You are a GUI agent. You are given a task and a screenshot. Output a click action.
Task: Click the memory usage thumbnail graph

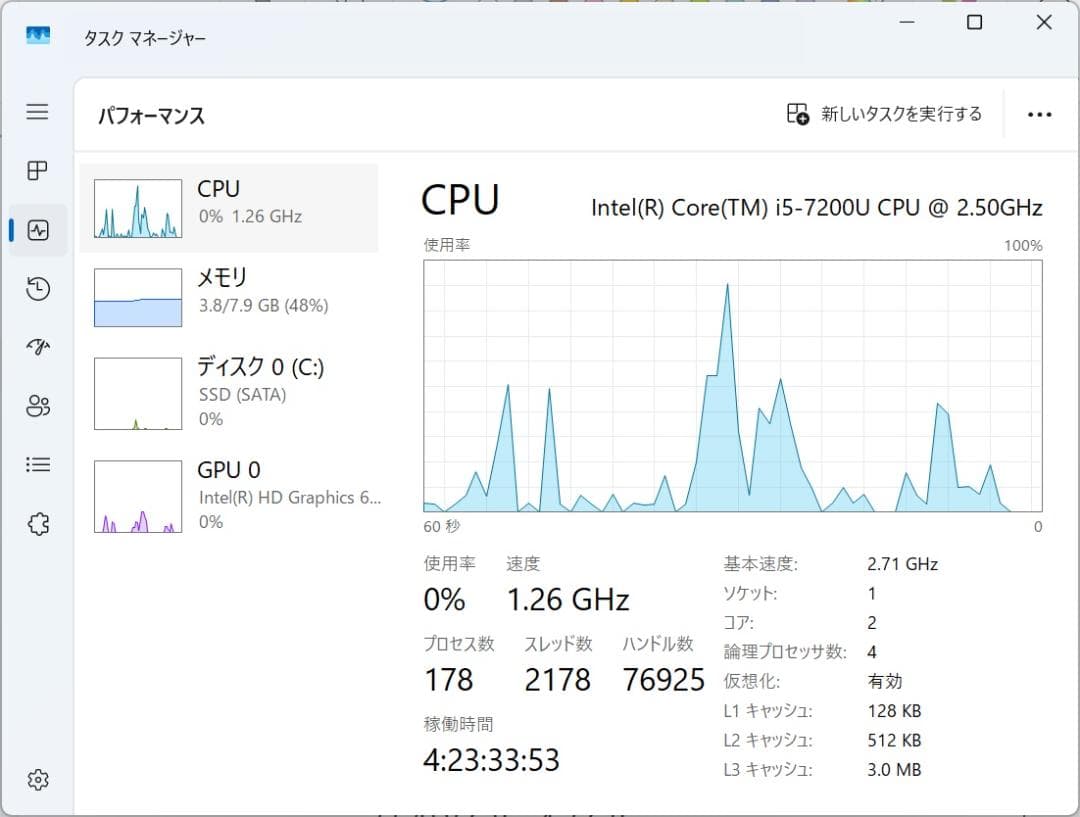[x=136, y=296]
